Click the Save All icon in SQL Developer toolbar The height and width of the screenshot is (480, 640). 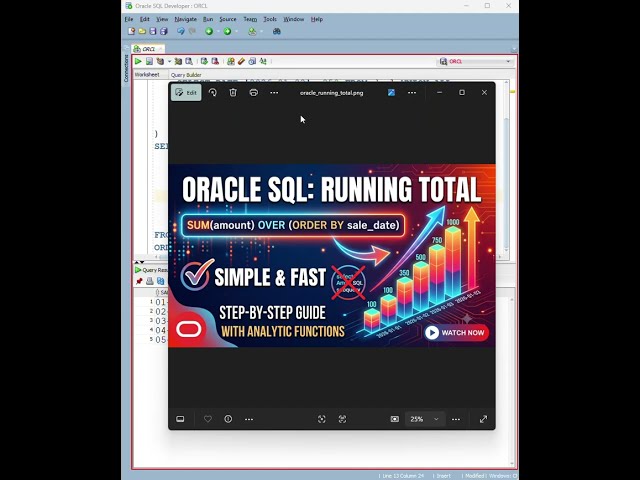[164, 31]
